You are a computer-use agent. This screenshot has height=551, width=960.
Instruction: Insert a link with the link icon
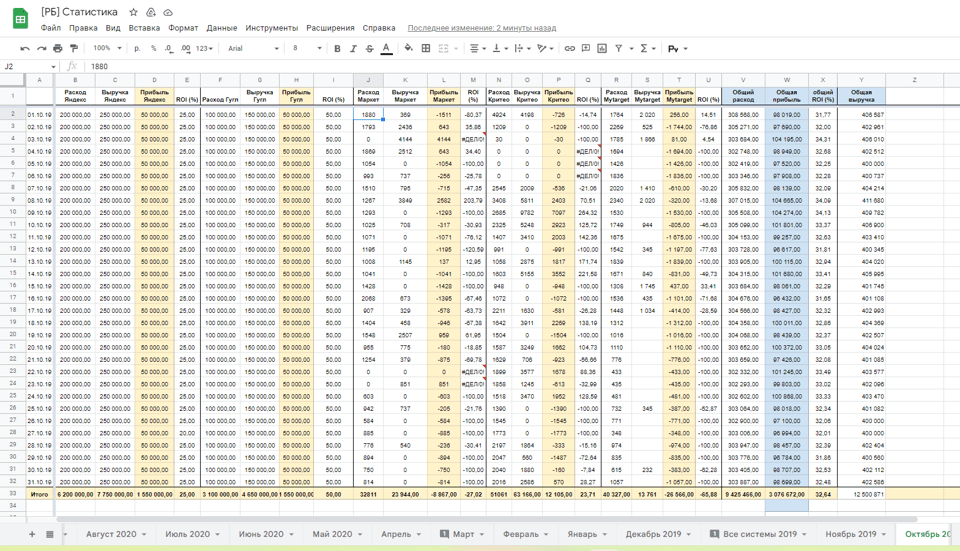[x=569, y=48]
